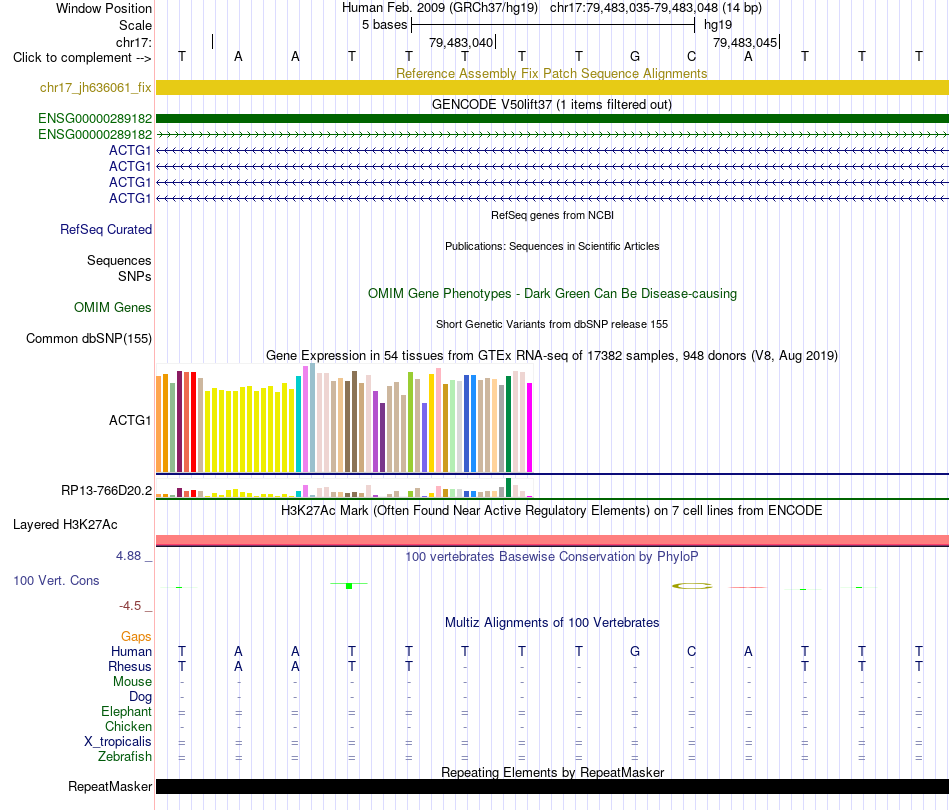
Task: Click the Gaps label in Multiz track
Action: point(136,636)
